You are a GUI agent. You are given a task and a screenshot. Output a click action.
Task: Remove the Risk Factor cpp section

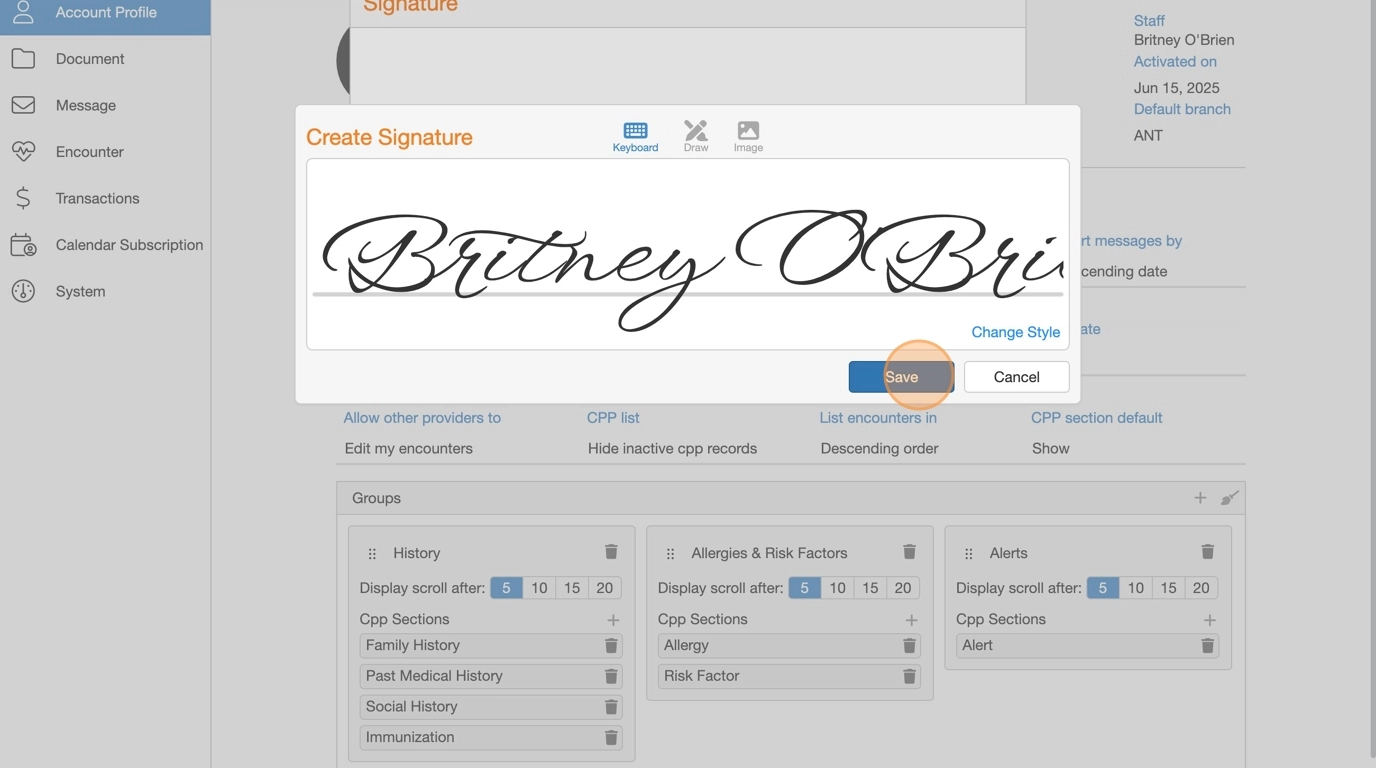coord(909,676)
